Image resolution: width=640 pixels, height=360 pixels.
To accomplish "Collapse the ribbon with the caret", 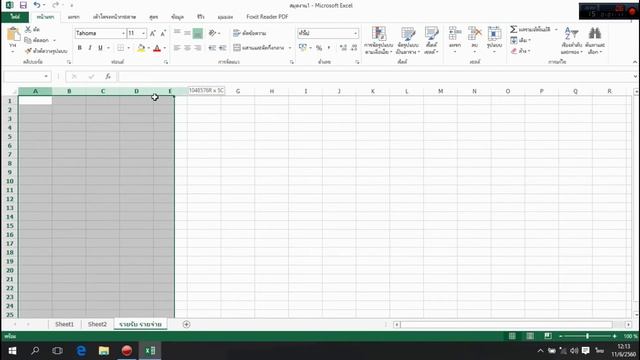I will pyautogui.click(x=635, y=62).
